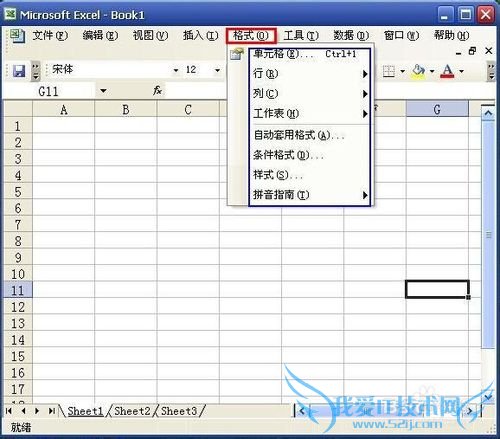Open the Borders dropdown arrow

(x=402, y=71)
